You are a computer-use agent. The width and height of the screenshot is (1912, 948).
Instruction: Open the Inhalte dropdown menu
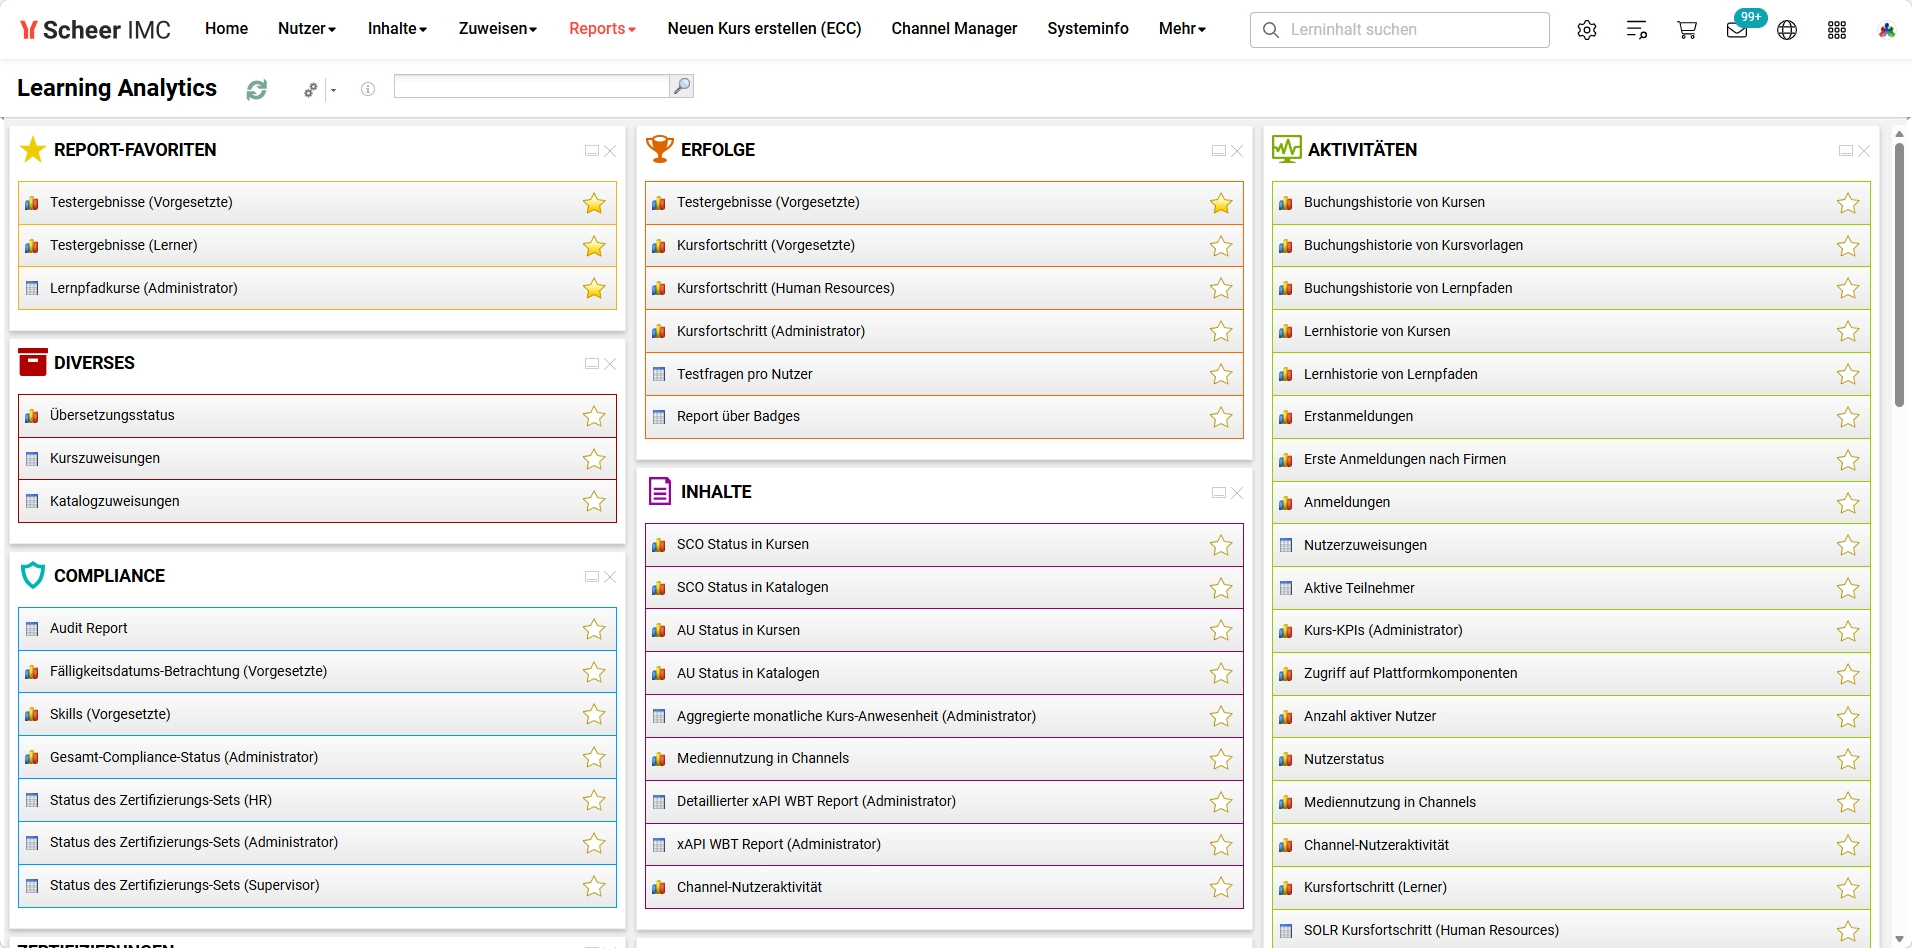pyautogui.click(x=397, y=29)
